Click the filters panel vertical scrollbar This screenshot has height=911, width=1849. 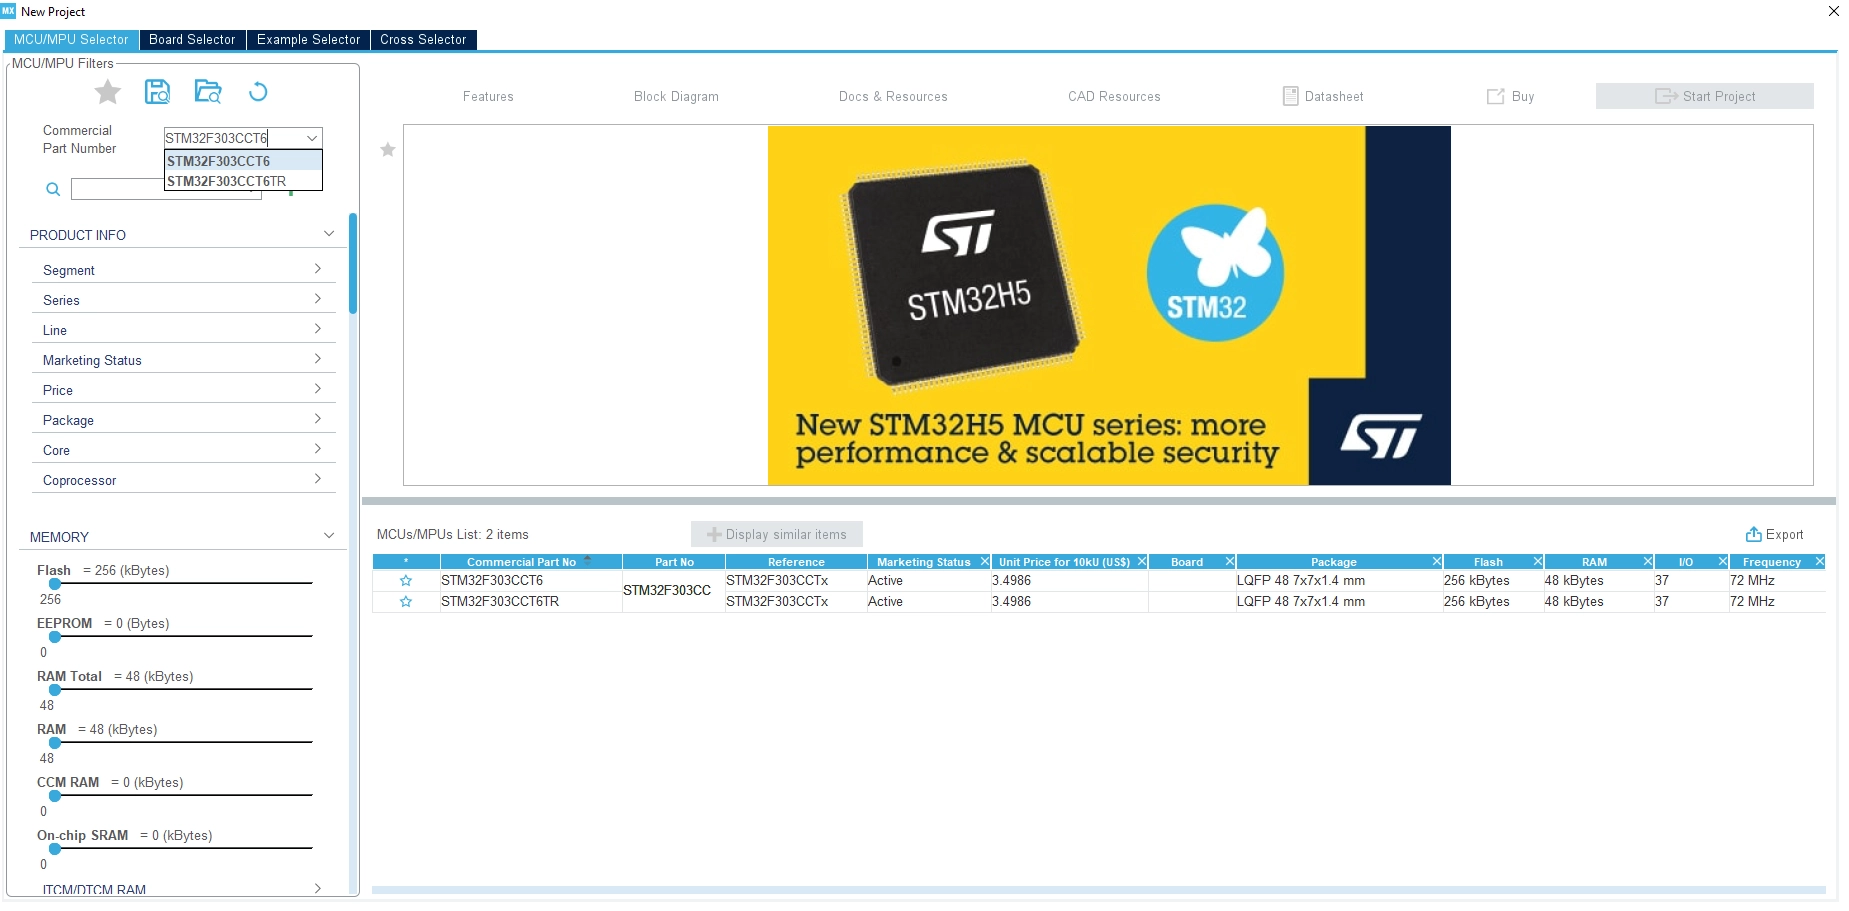353,263
